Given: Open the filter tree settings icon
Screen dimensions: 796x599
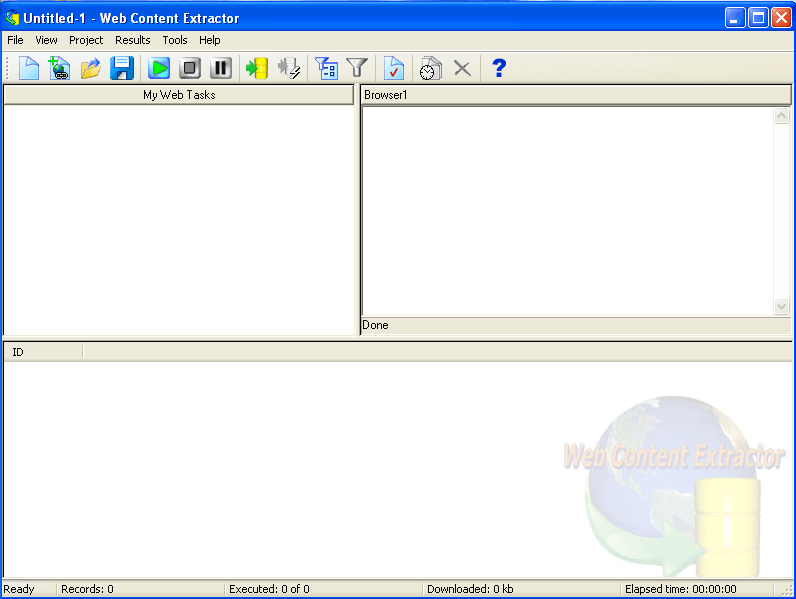Looking at the screenshot, I should (x=326, y=68).
